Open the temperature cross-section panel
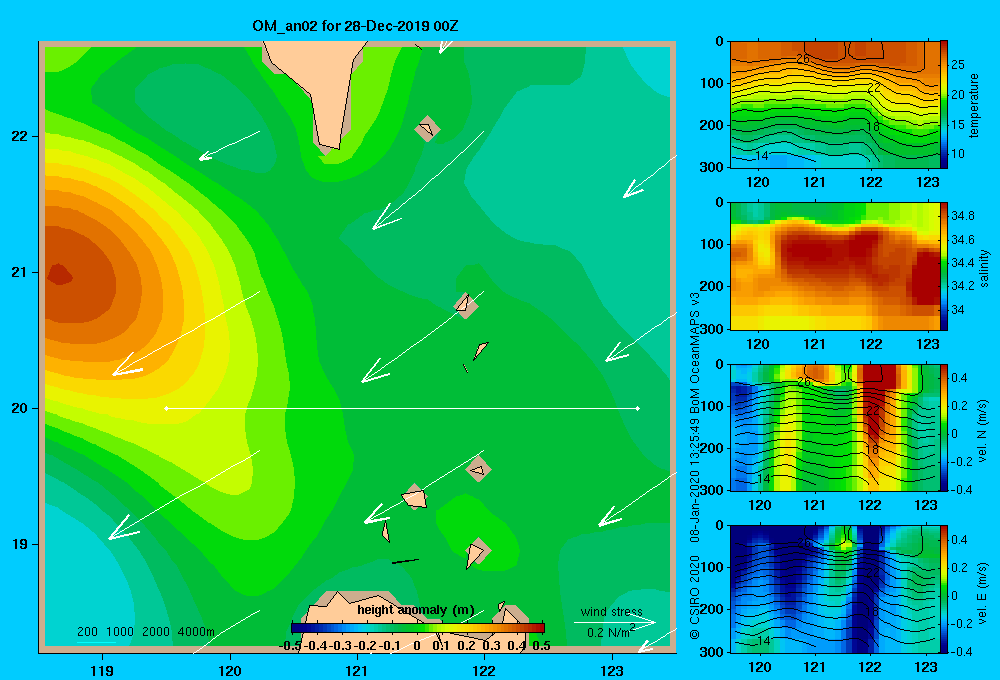Screen dimensions: 1000x680 (x=834, y=105)
